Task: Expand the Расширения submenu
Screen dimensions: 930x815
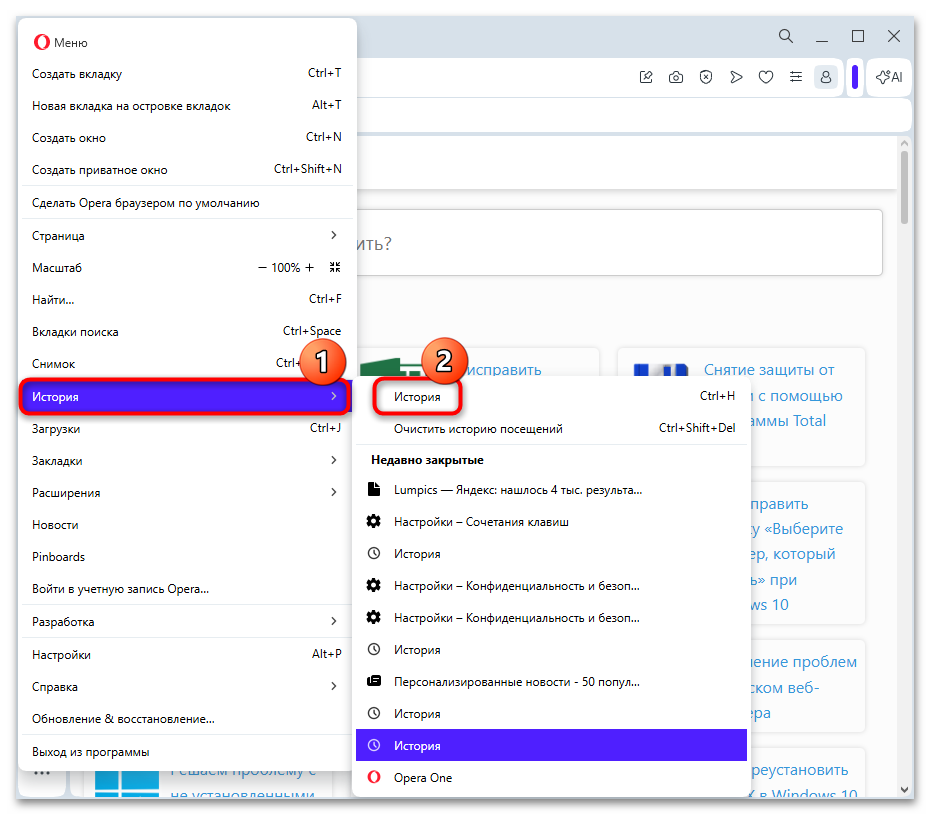Action: click(x=187, y=493)
